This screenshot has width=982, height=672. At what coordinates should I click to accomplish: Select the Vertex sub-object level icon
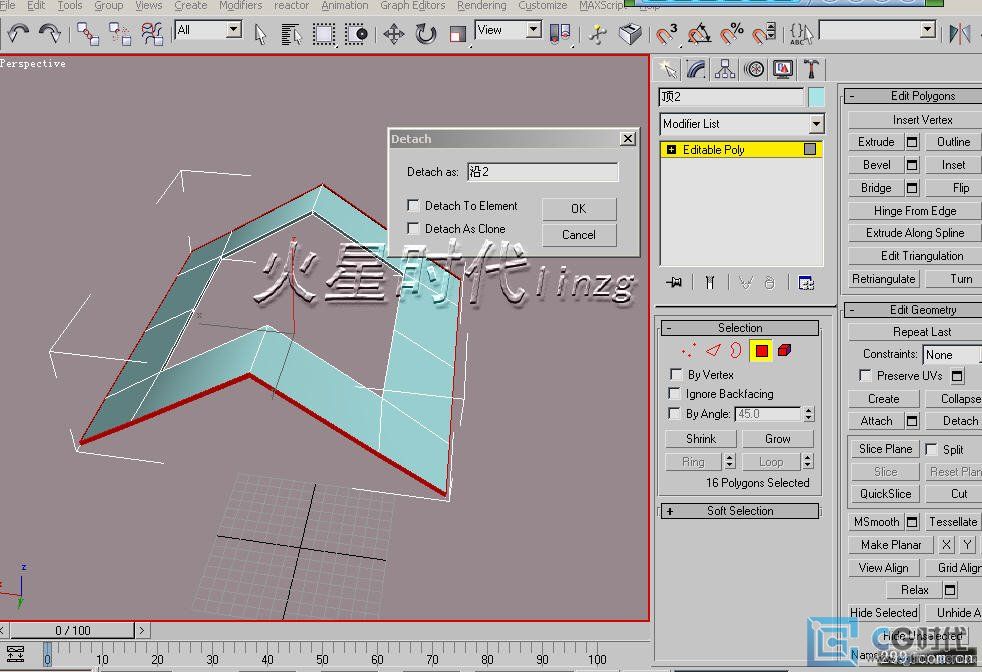[688, 351]
